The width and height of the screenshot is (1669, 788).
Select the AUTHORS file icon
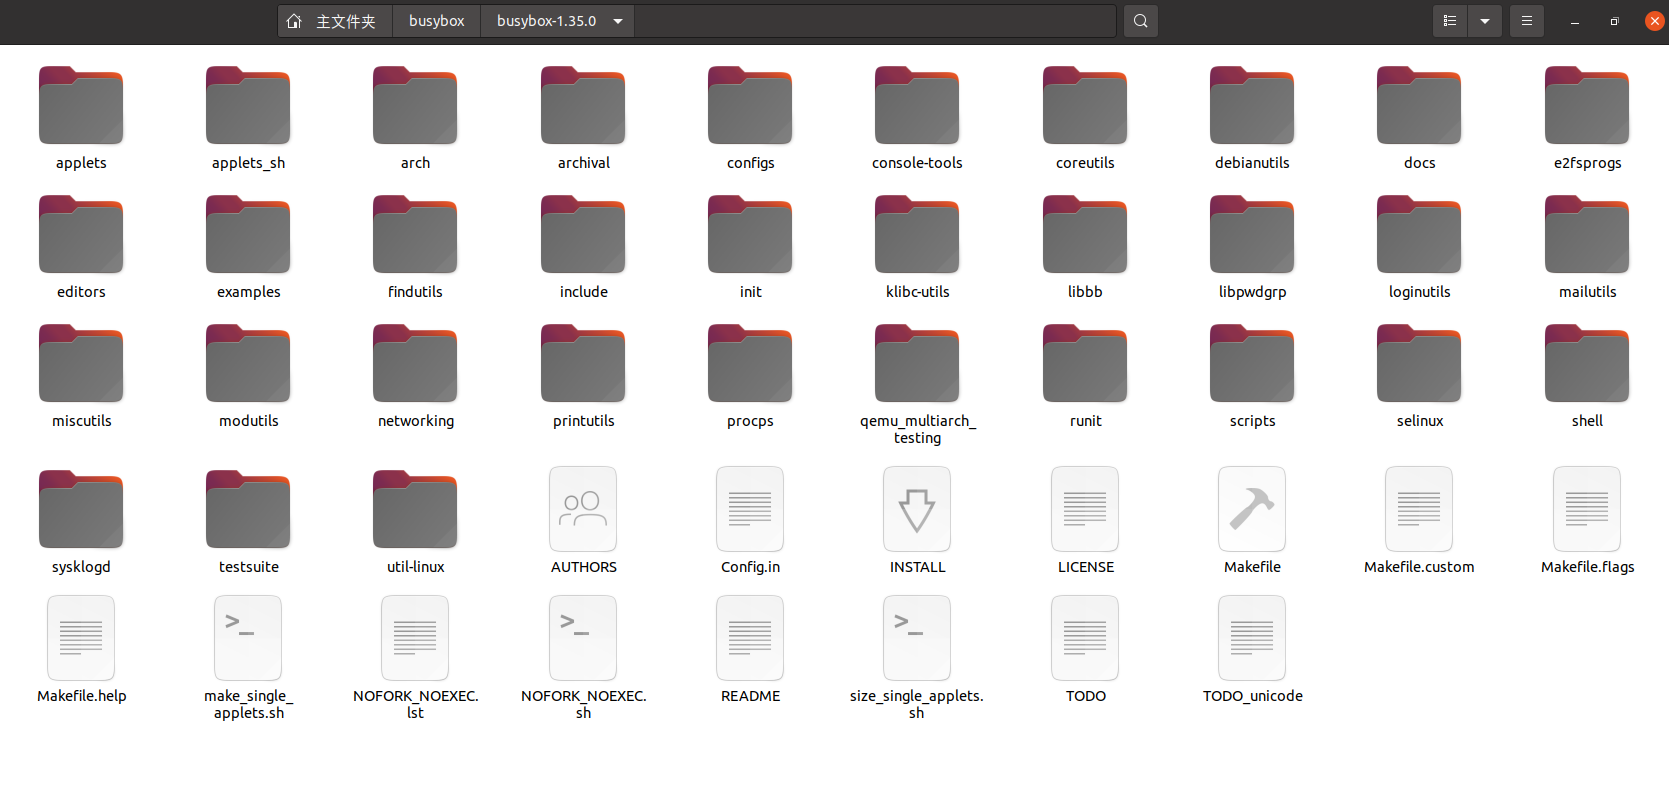click(x=583, y=509)
